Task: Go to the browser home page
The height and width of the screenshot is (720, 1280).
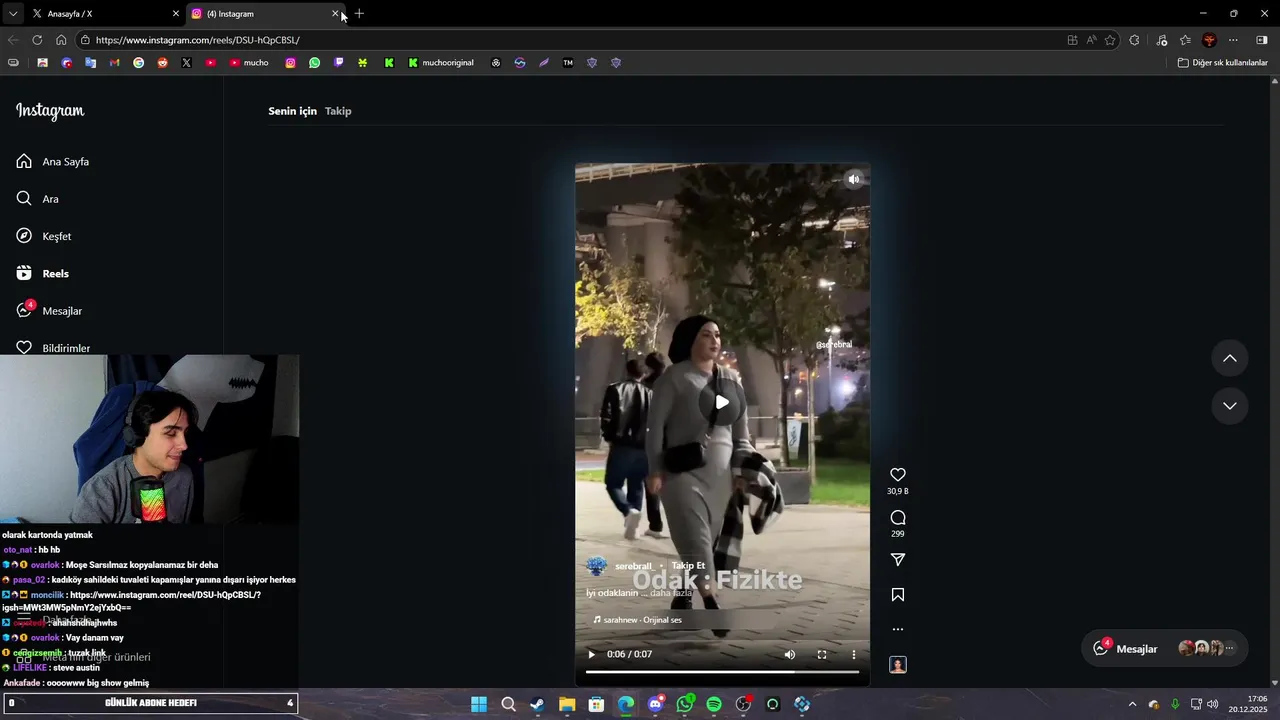Action: 61,40
